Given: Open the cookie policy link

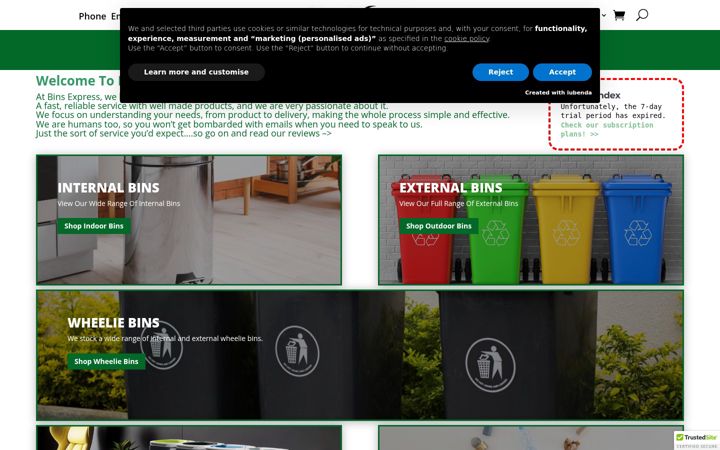Looking at the screenshot, I should tap(467, 39).
